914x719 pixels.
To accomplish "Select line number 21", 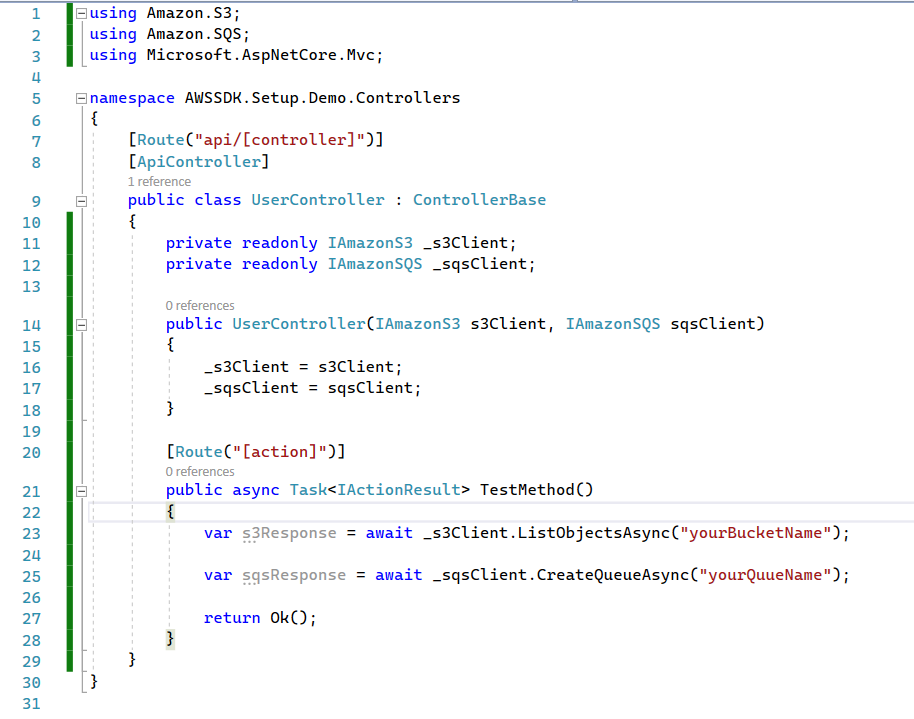I will 31,489.
